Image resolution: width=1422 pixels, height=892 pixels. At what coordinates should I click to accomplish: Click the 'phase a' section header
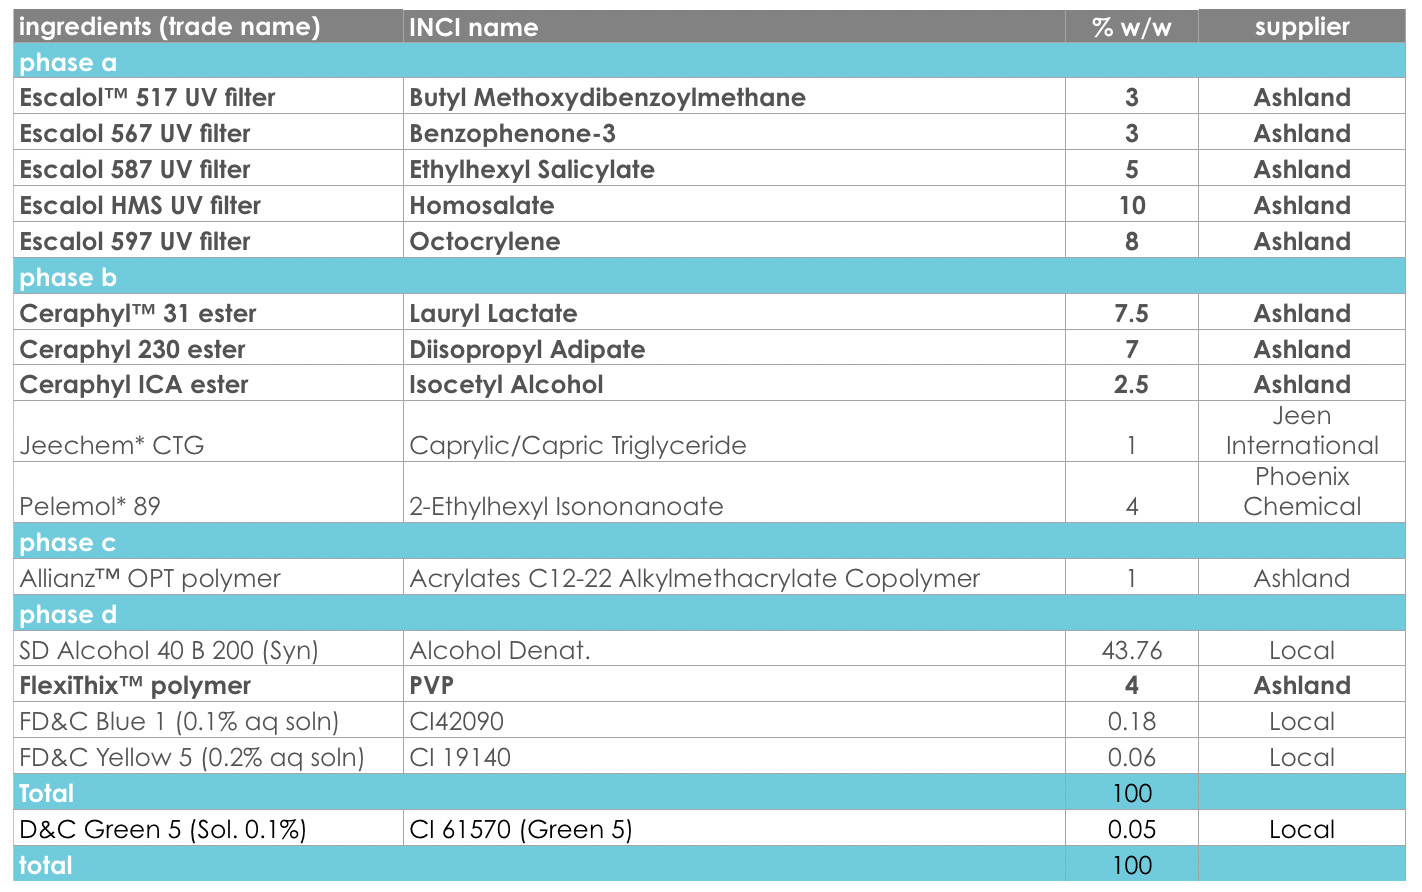tap(709, 62)
